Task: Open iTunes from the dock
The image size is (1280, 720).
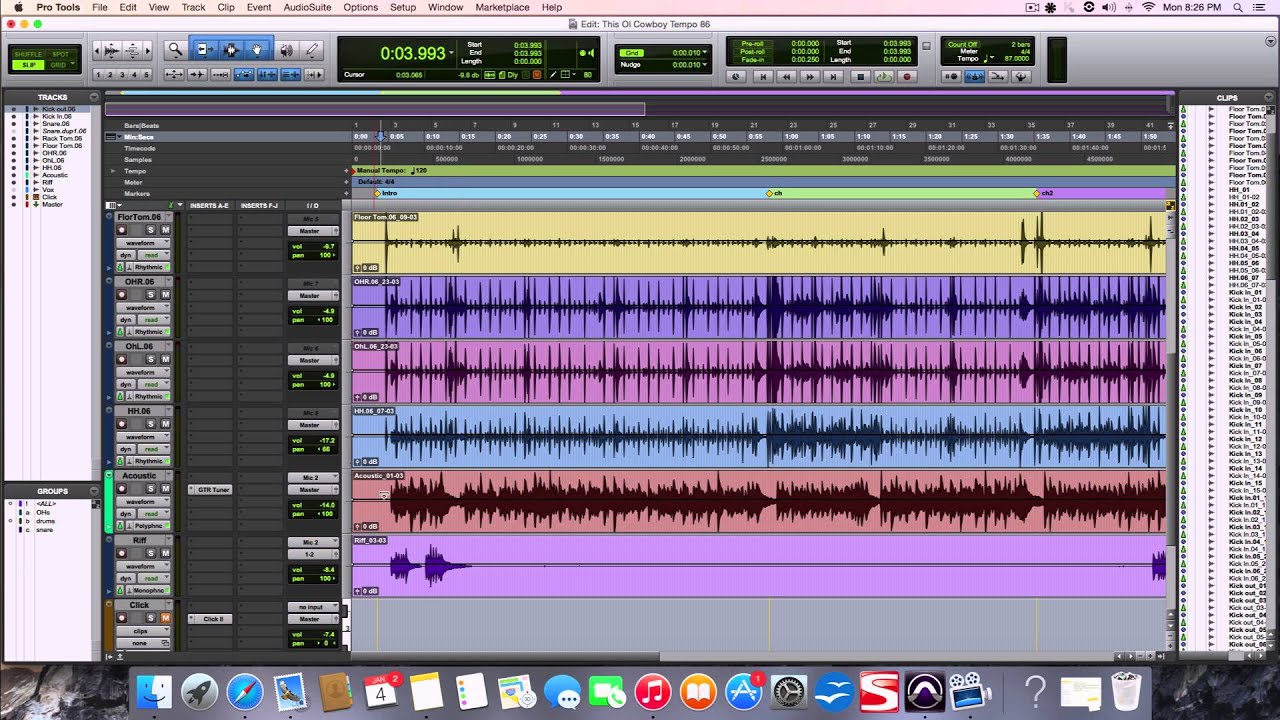Action: tap(652, 692)
